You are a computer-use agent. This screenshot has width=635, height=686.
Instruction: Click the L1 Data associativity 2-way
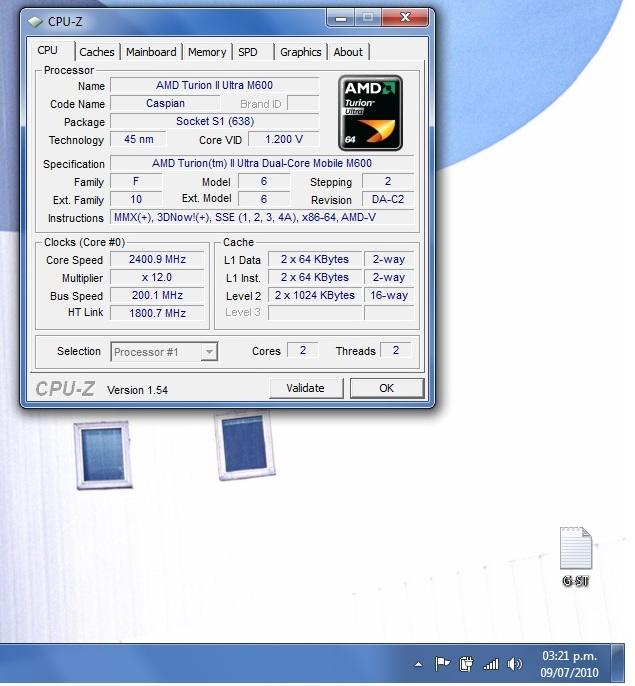tap(389, 259)
